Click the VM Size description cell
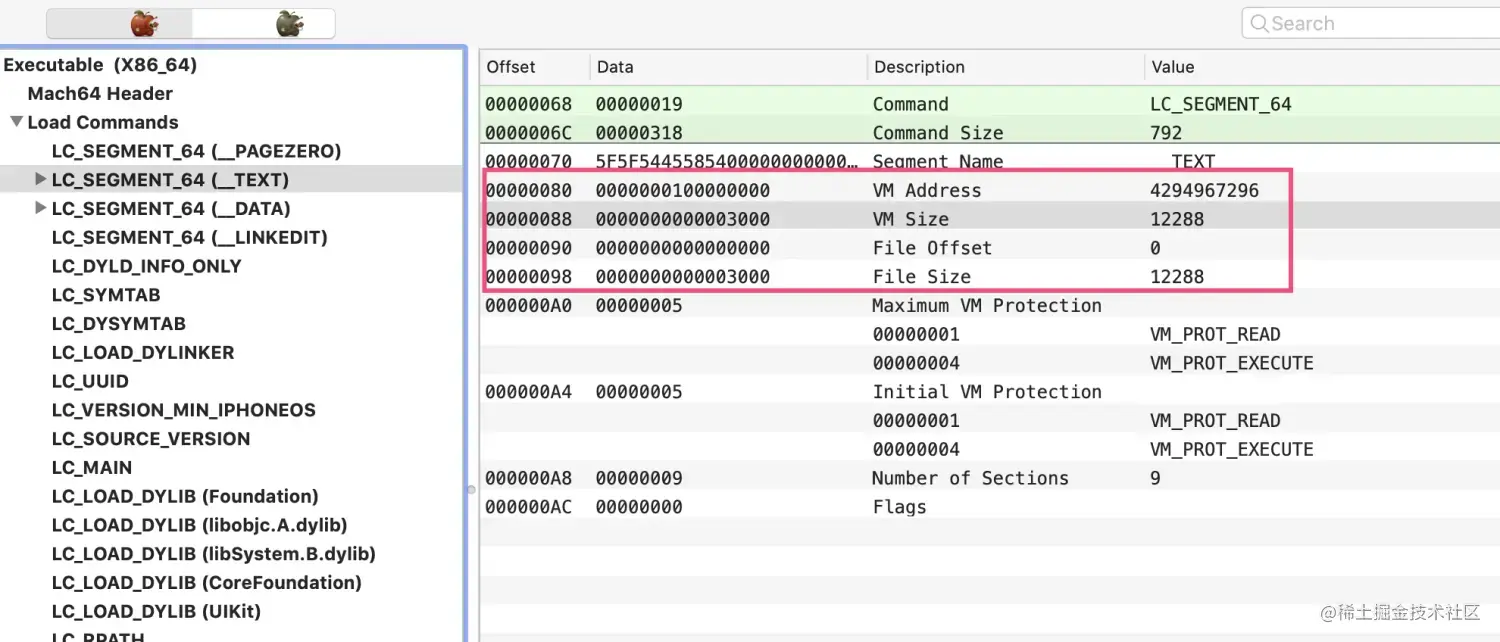This screenshot has height=642, width=1500. (x=911, y=219)
